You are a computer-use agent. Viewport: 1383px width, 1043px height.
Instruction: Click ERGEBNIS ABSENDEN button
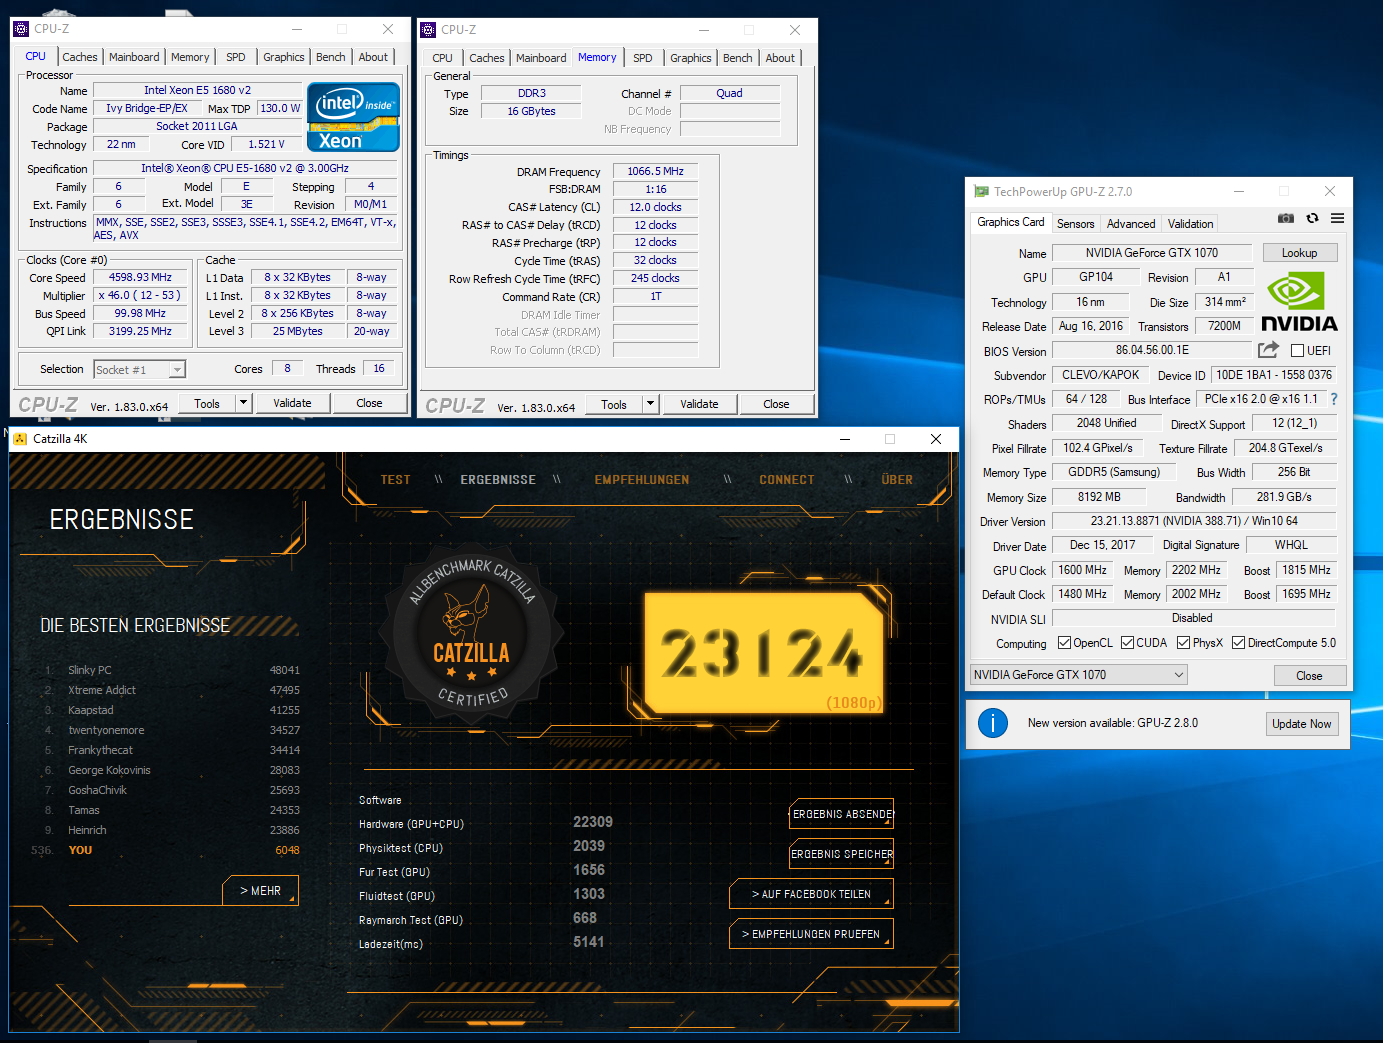click(x=842, y=814)
